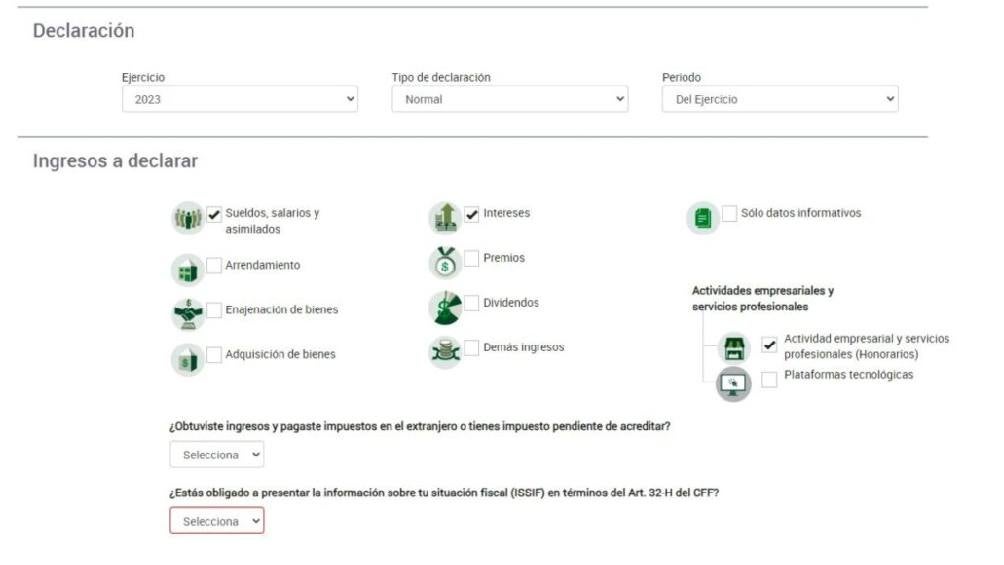
Task: Click the Intereses money arrow icon
Action: coord(444,218)
